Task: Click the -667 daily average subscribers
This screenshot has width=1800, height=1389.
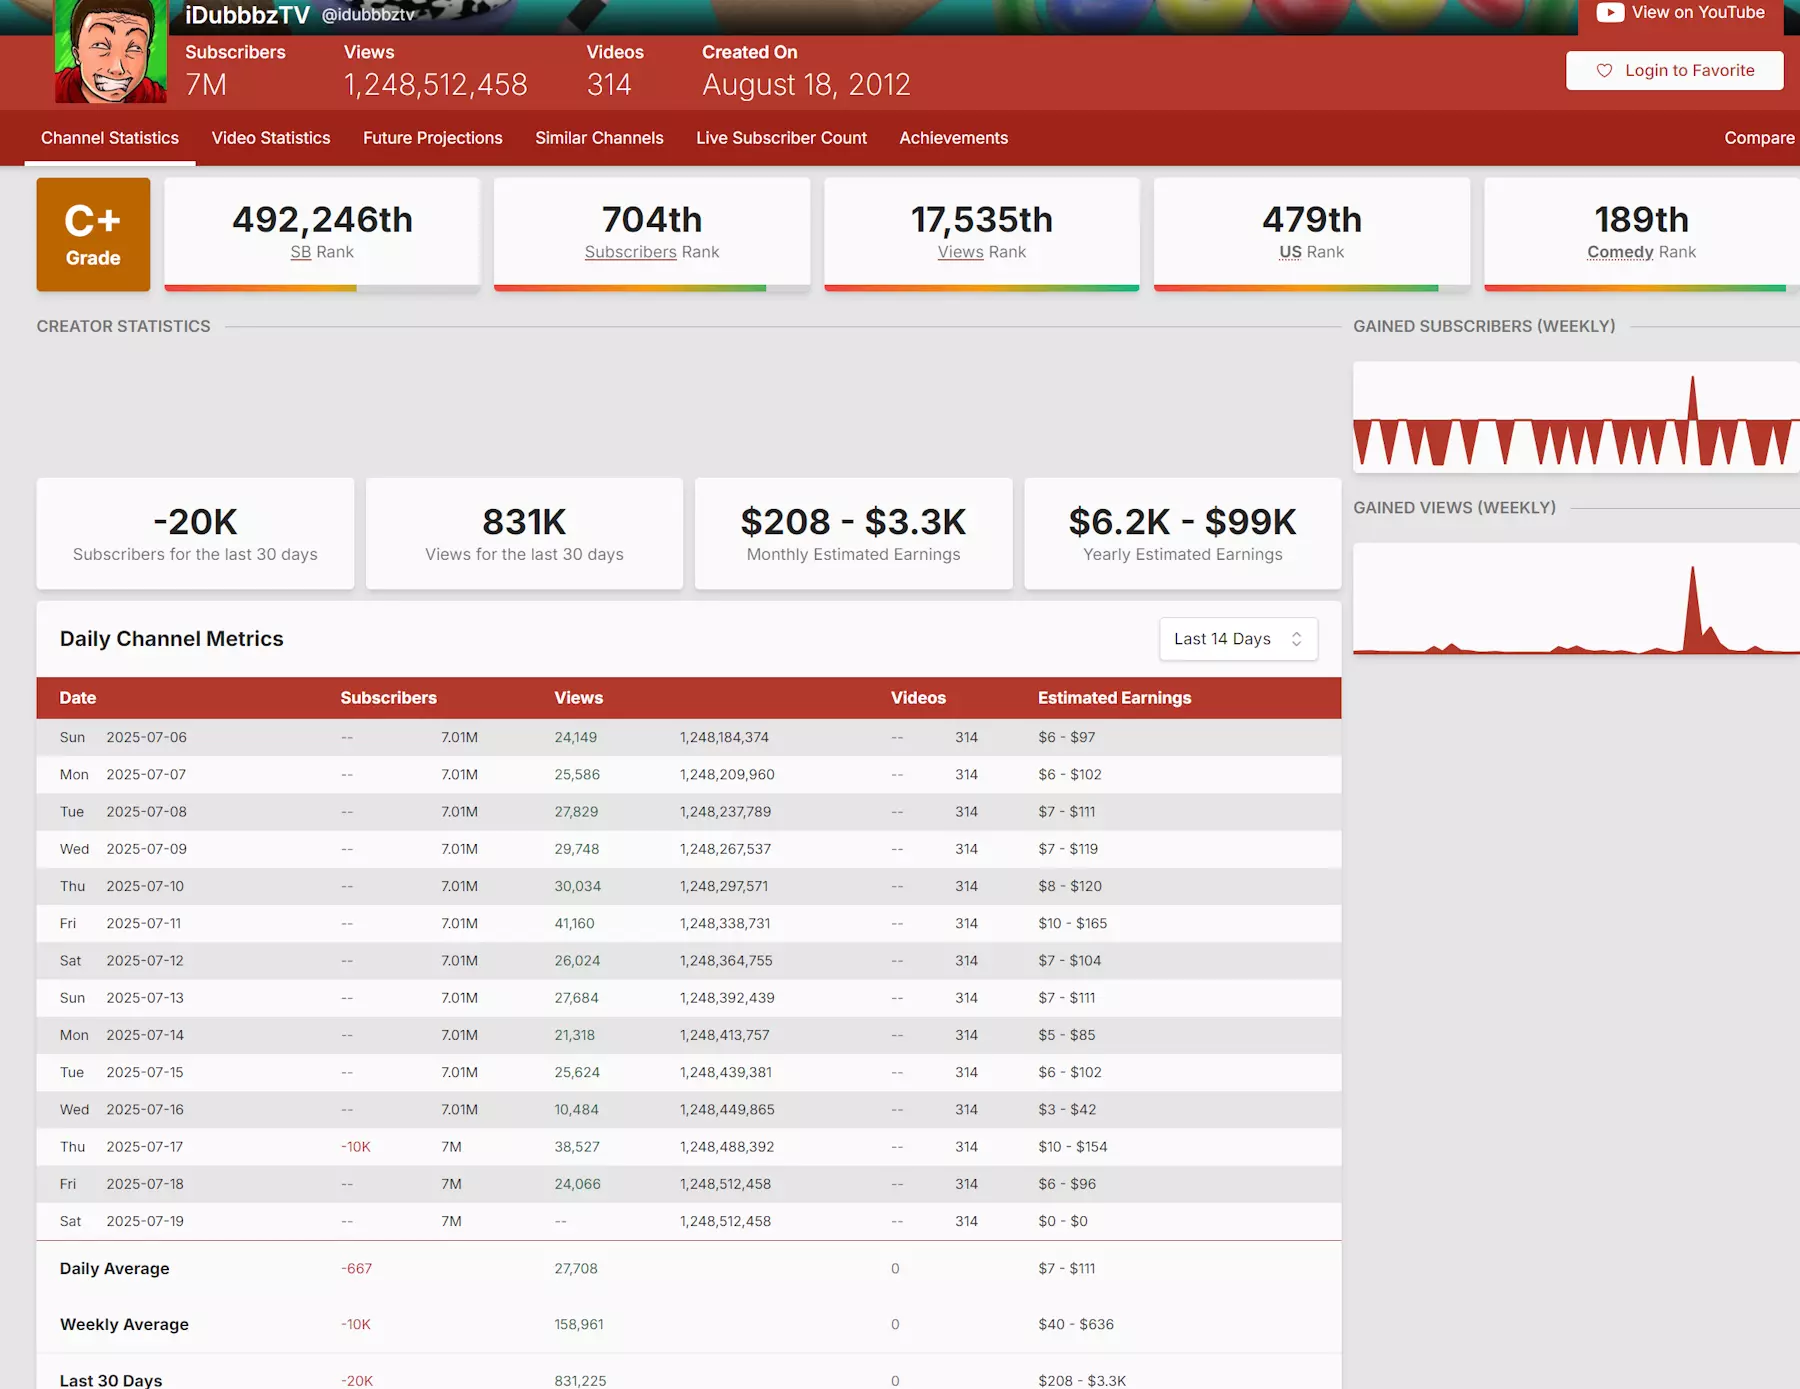Action: click(356, 1268)
